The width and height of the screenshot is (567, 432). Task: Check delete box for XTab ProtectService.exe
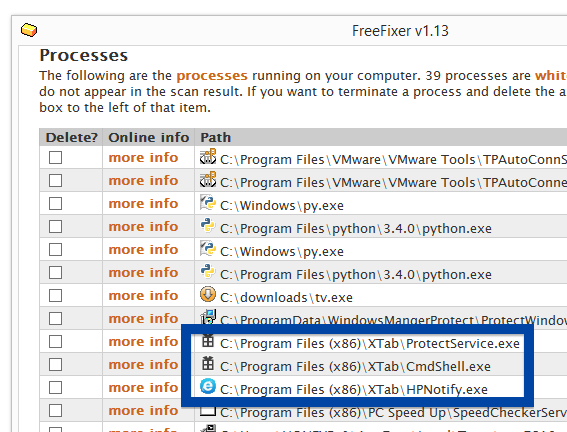point(55,341)
